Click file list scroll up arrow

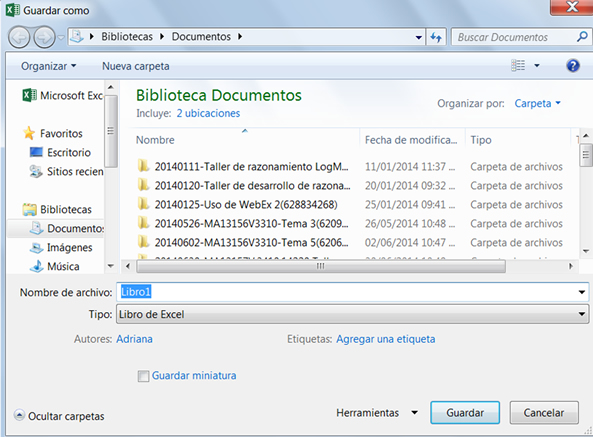pyautogui.click(x=586, y=135)
